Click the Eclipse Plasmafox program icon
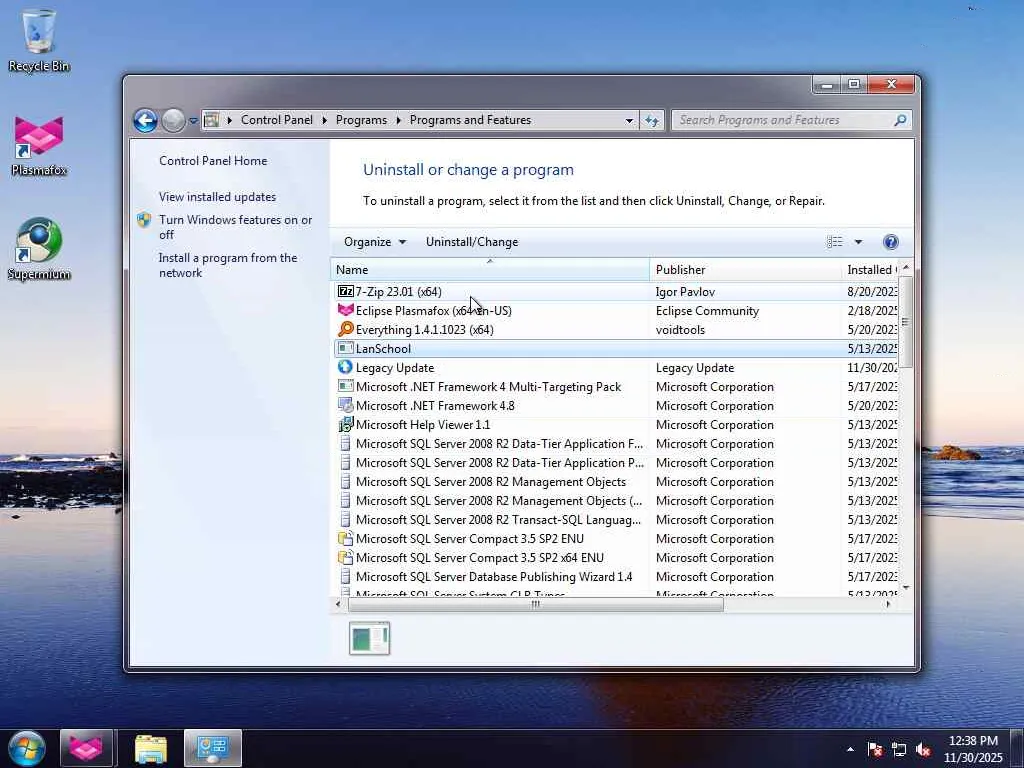The image size is (1024, 768). pos(345,310)
